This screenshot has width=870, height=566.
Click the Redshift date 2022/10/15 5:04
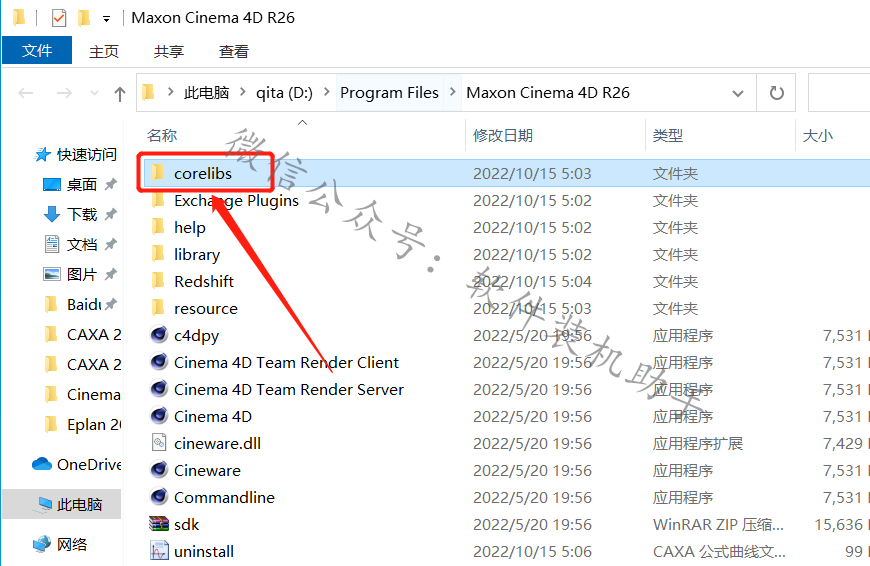click(x=532, y=281)
